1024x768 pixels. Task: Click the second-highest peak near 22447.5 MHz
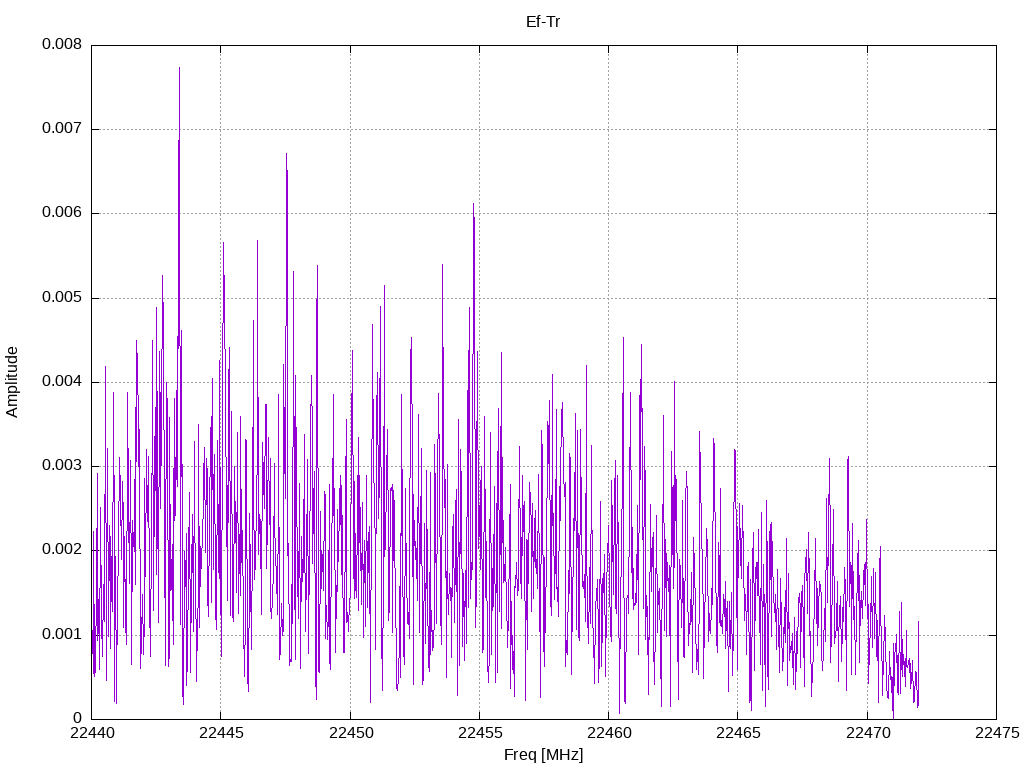tap(286, 155)
